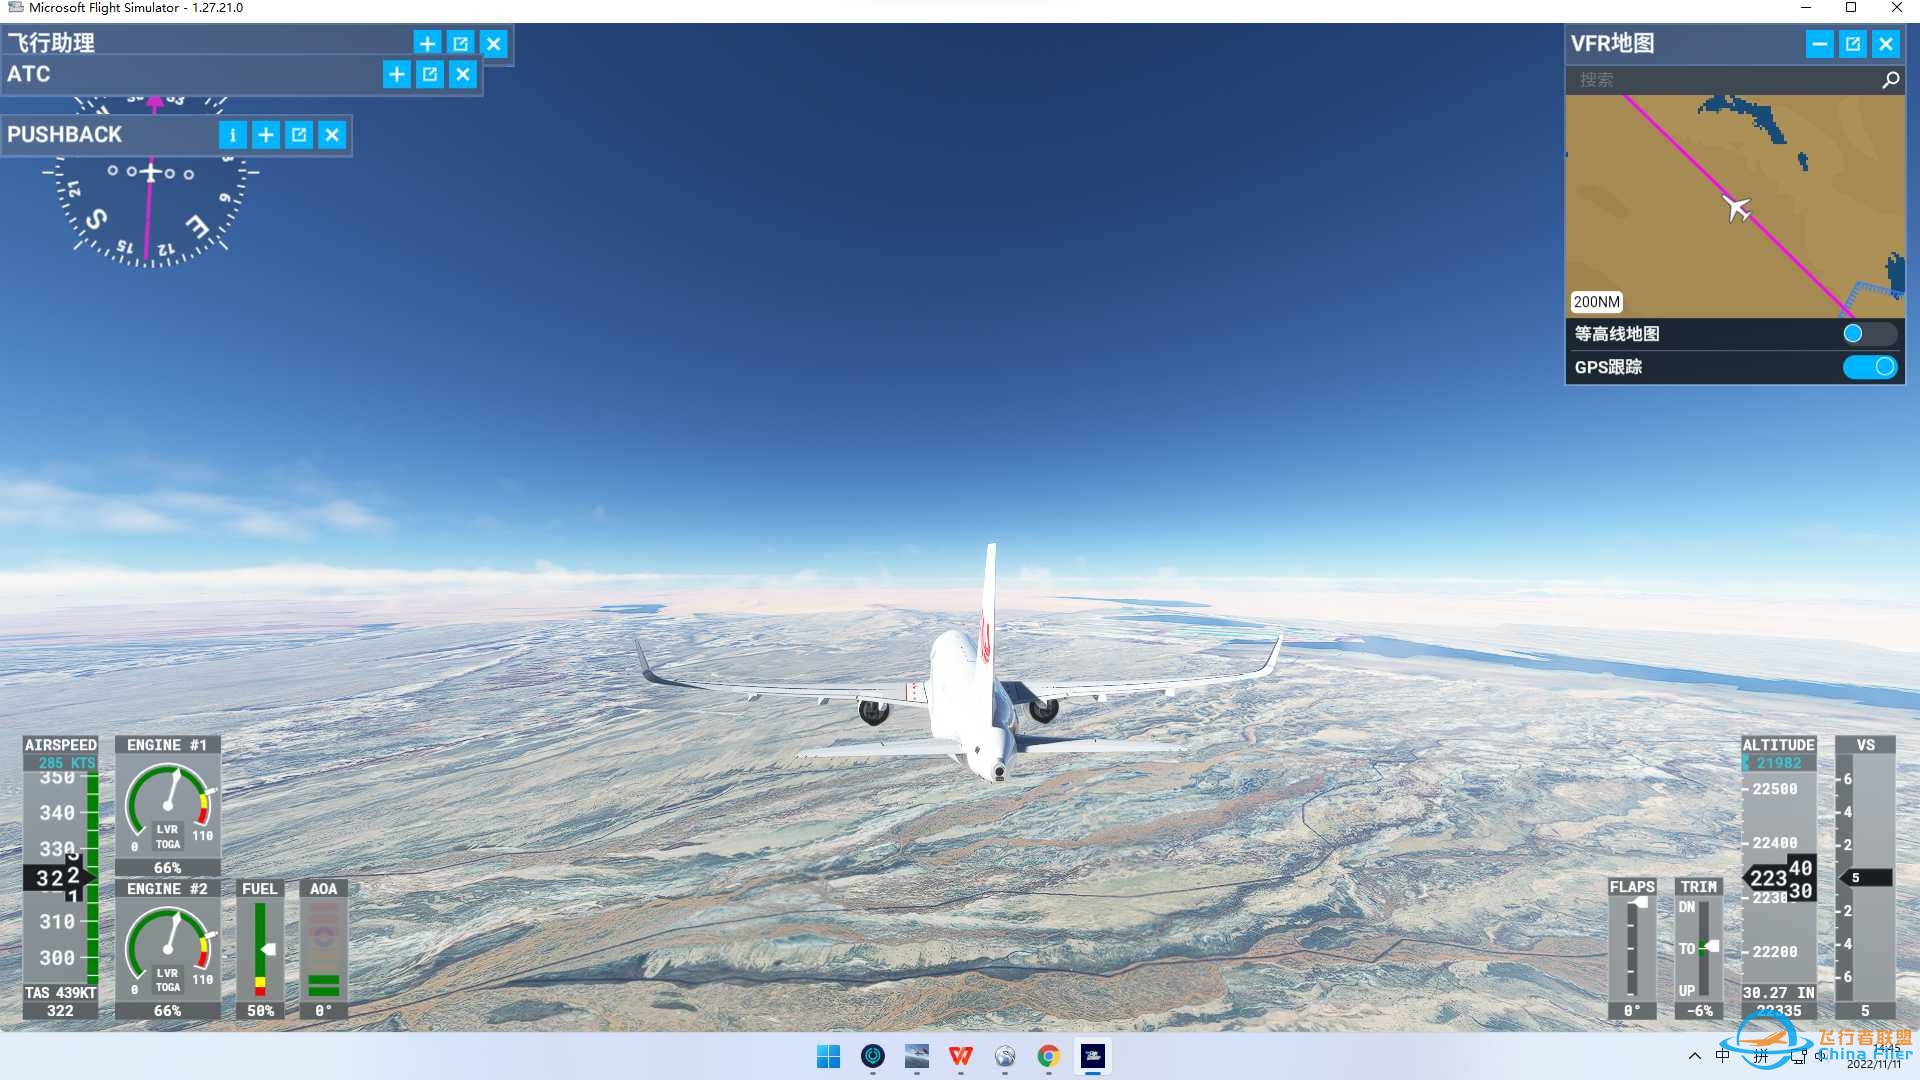Image resolution: width=1920 pixels, height=1080 pixels.
Task: Click the airplane marker on VFR map
Action: point(1737,208)
